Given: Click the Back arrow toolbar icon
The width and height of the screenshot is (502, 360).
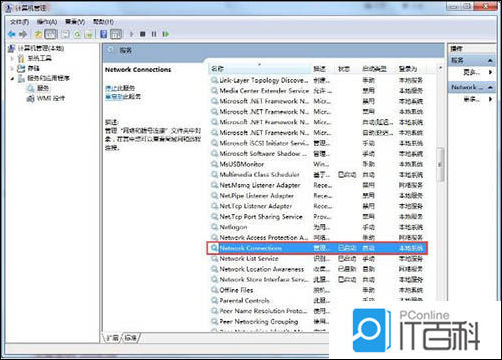Looking at the screenshot, I should (x=11, y=34).
